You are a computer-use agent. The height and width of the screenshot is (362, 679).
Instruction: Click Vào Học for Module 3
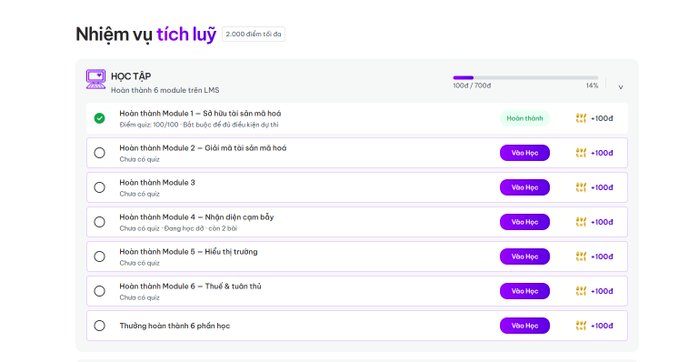pyautogui.click(x=525, y=187)
